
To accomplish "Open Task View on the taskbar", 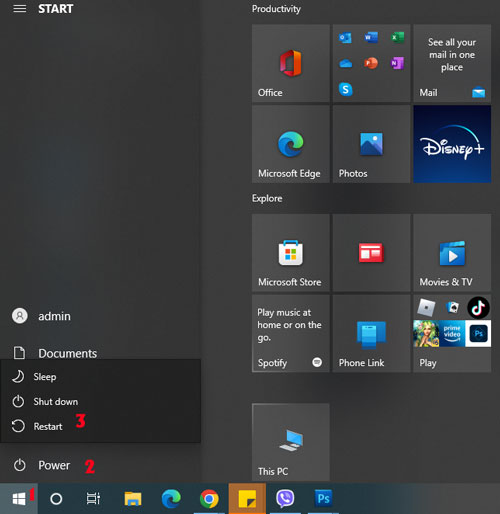I will [93, 499].
